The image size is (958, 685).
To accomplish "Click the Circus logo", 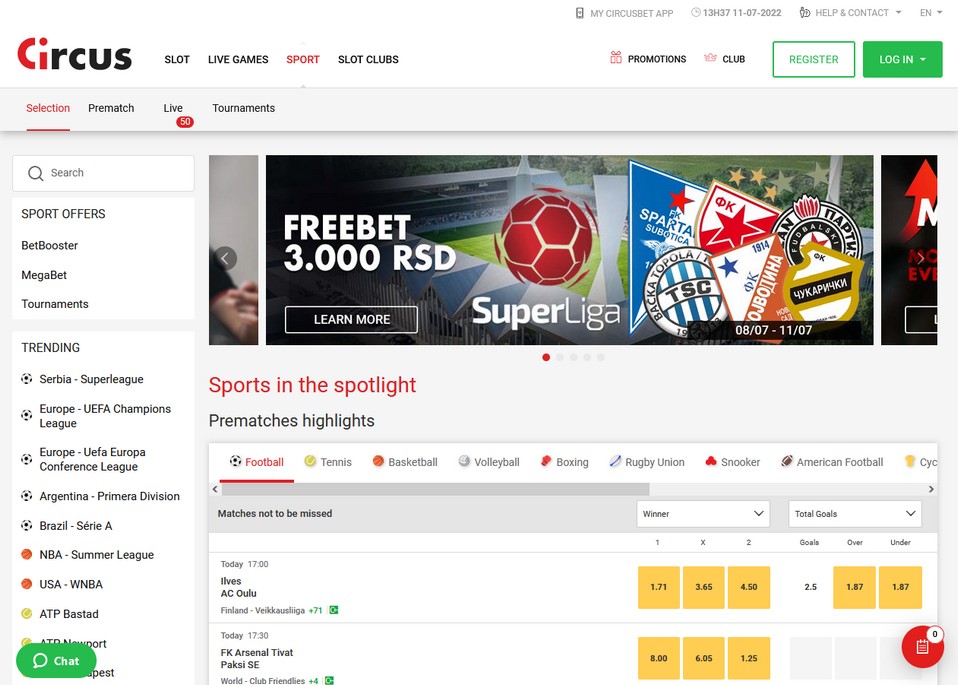I will click(75, 54).
